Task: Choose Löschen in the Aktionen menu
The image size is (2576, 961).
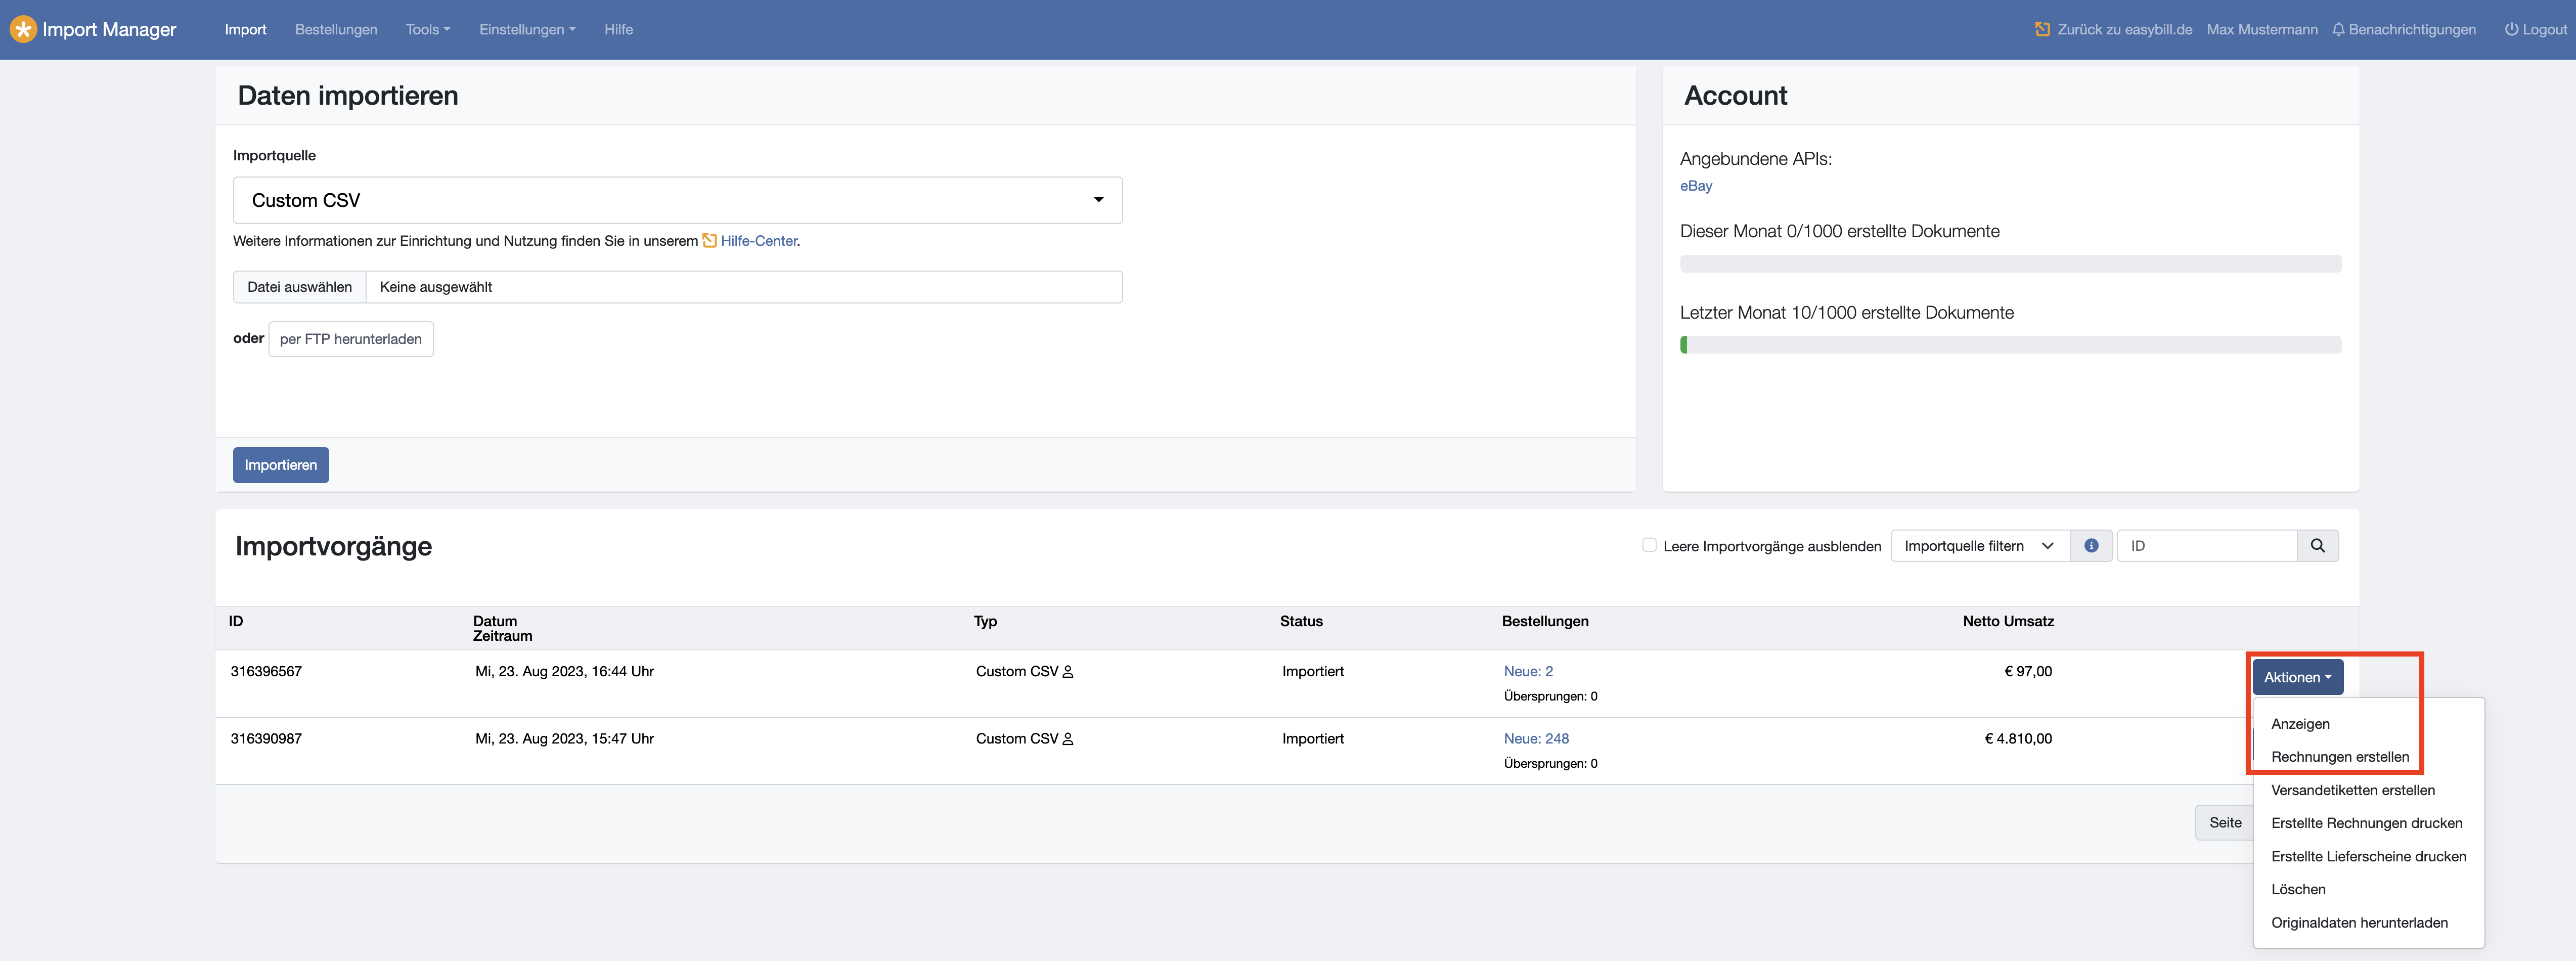Action: [2298, 889]
